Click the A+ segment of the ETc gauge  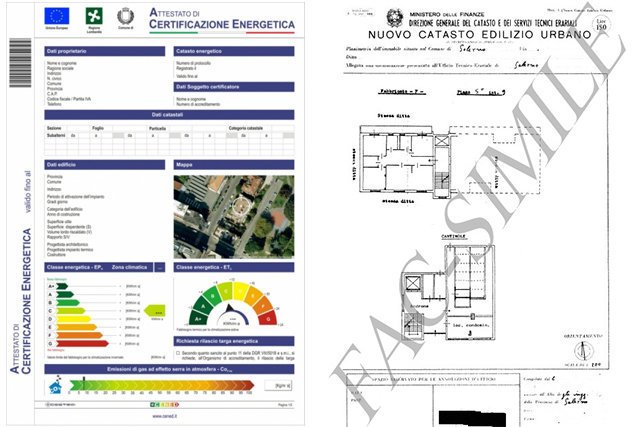click(198, 318)
